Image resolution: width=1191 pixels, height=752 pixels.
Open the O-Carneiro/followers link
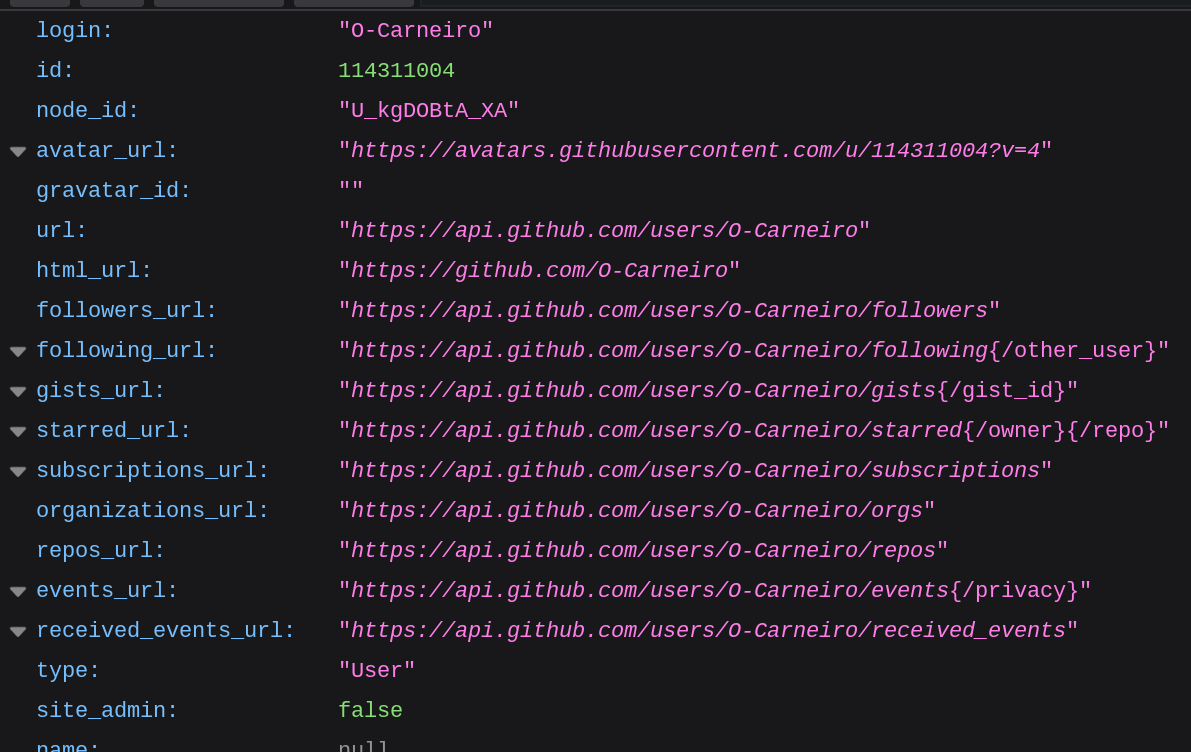pyautogui.click(x=669, y=310)
